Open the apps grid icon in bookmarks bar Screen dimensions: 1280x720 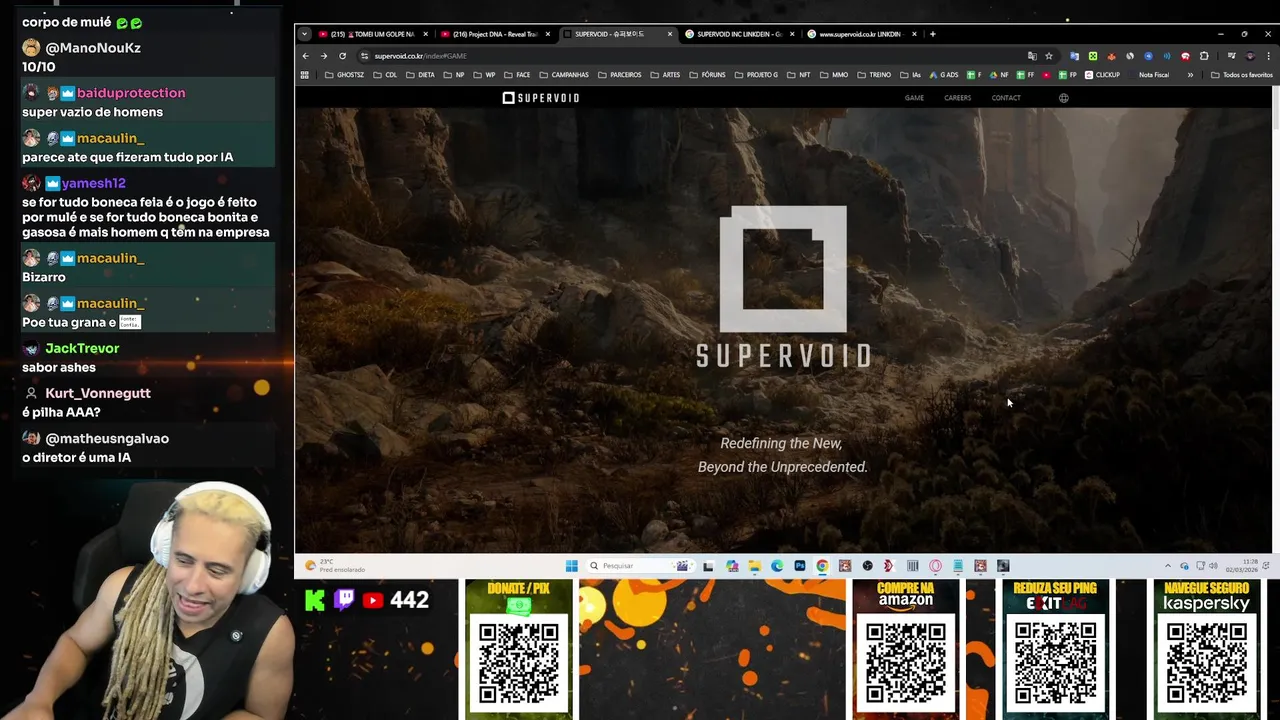pos(306,75)
